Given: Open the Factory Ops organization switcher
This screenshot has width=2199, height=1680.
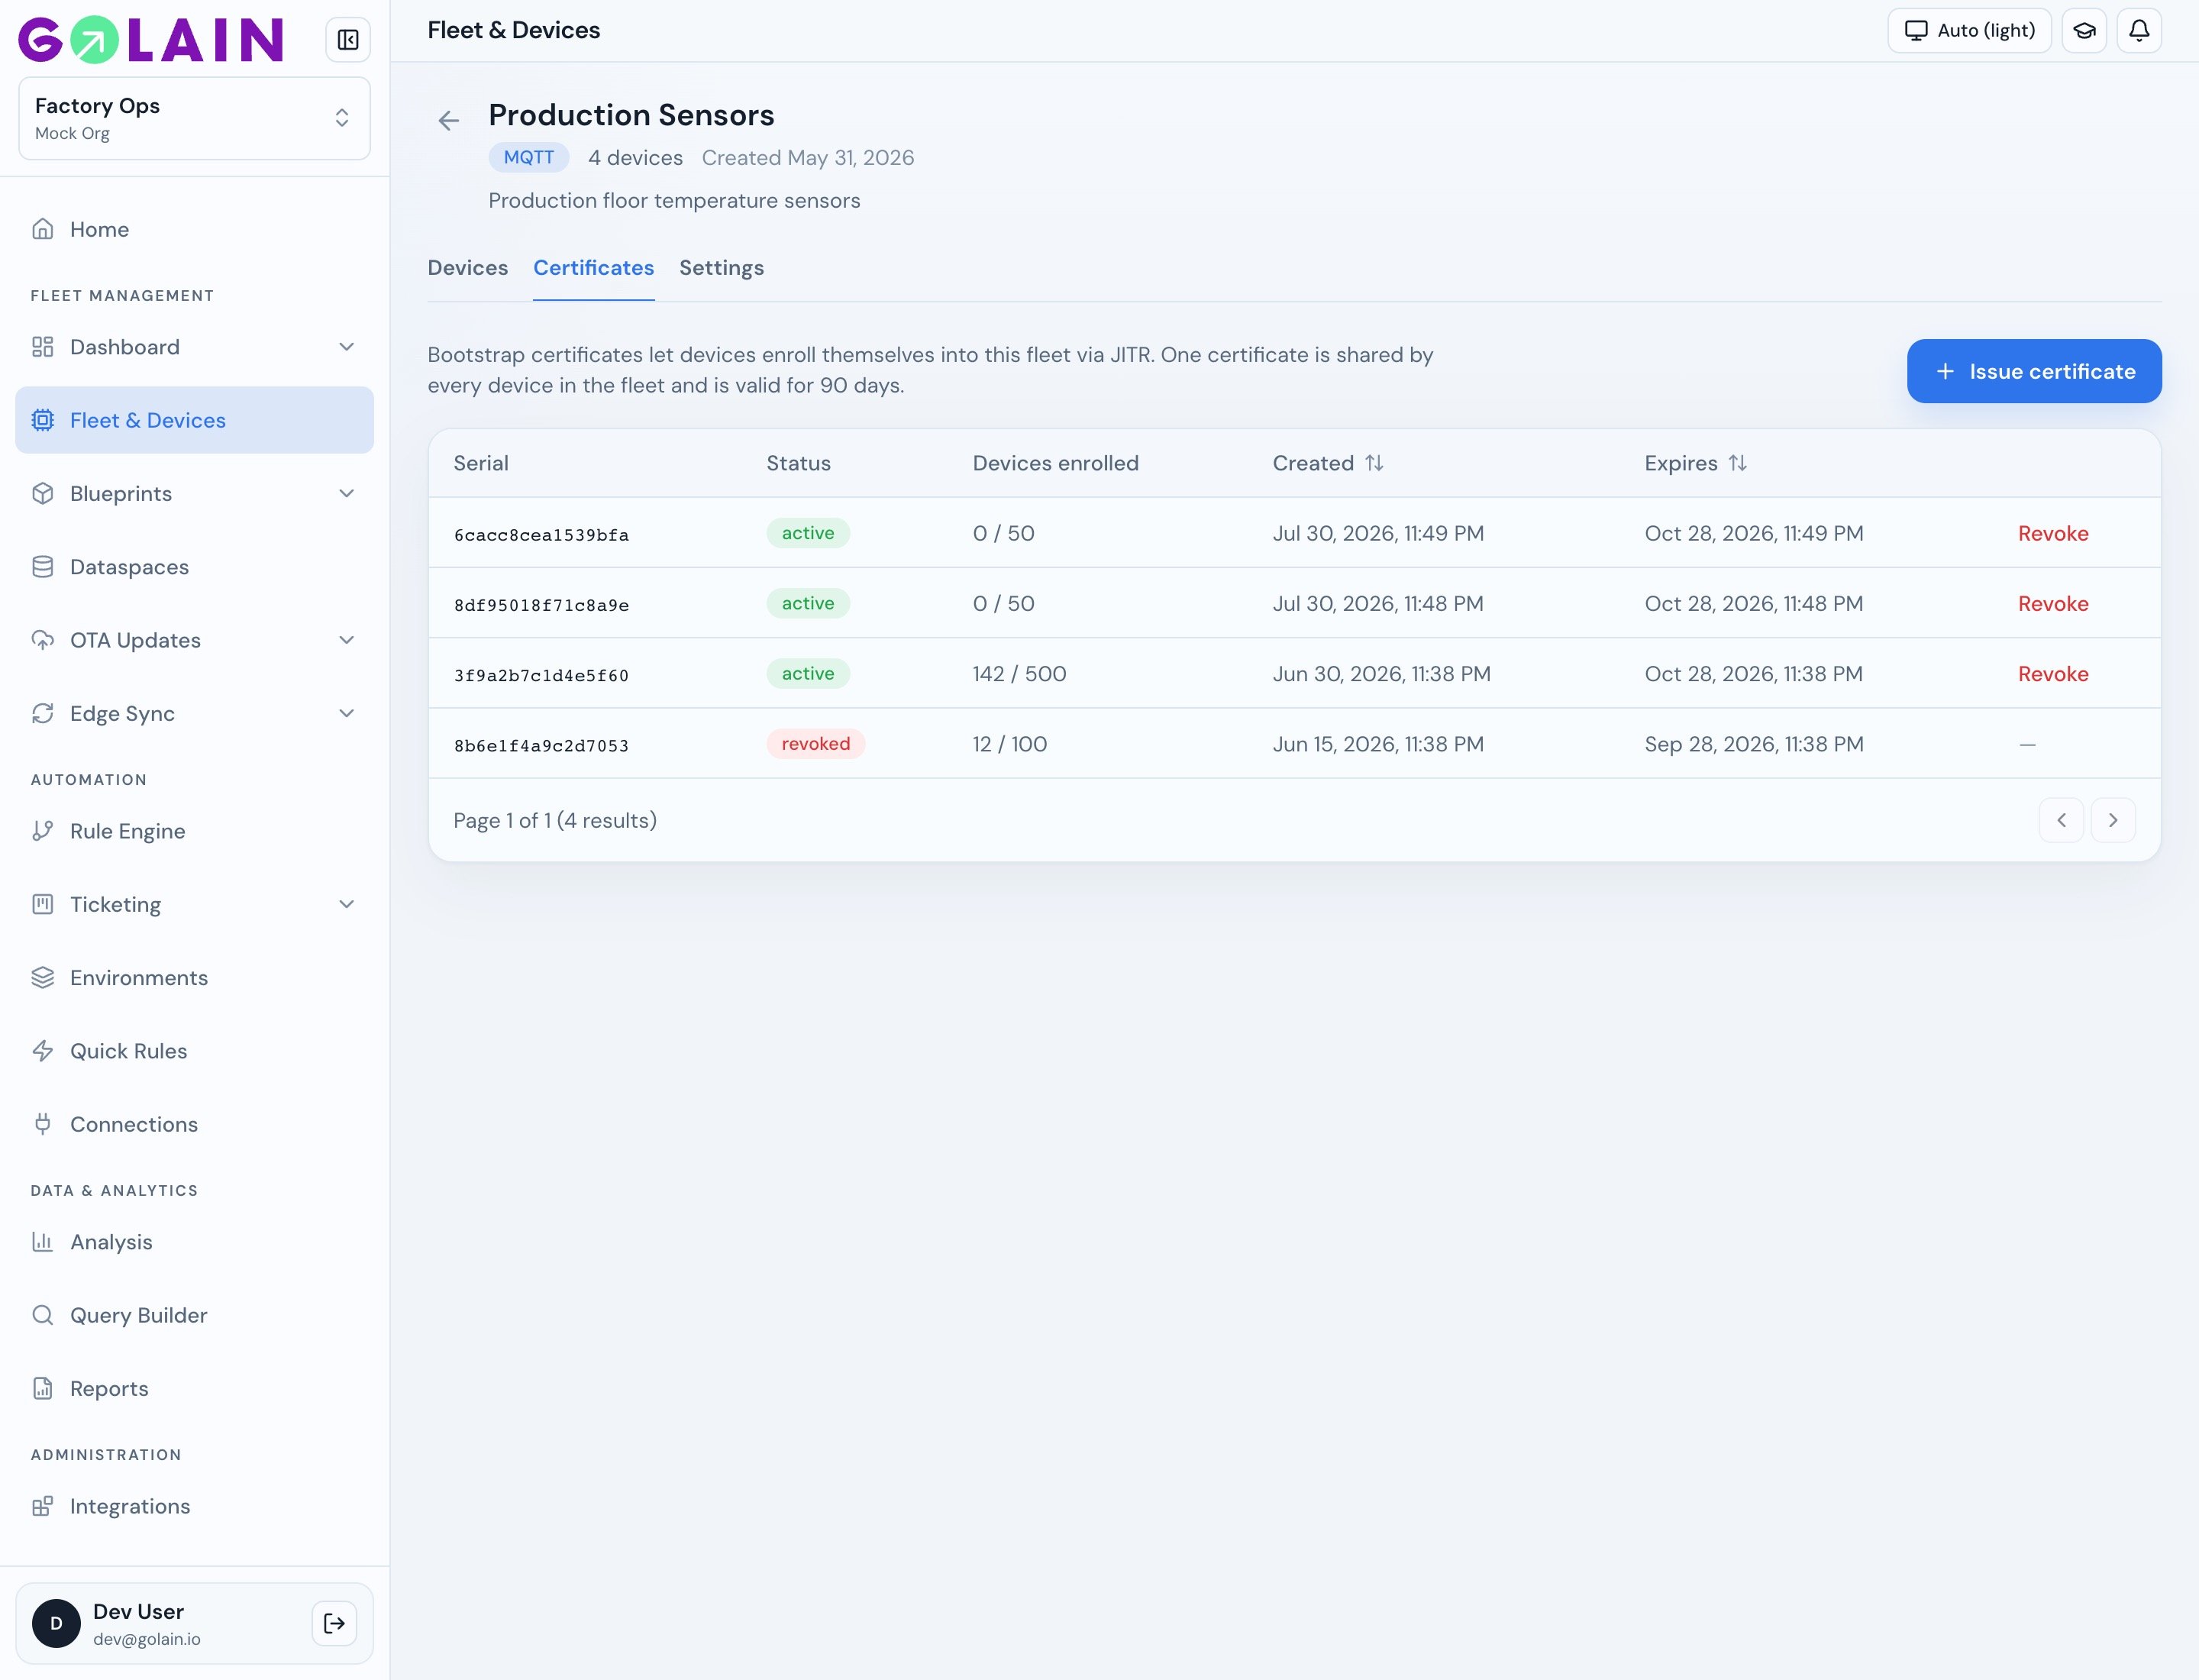Looking at the screenshot, I should point(194,118).
